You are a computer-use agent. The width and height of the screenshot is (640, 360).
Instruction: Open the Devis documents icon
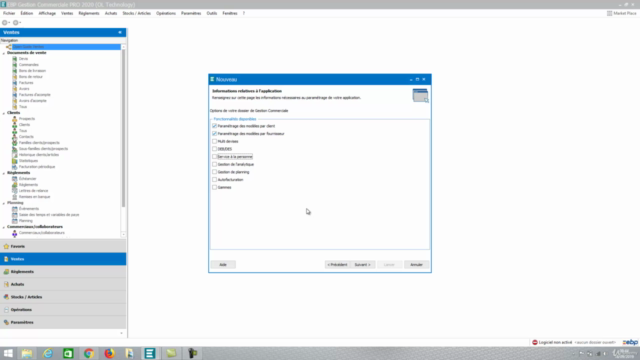tap(15, 59)
